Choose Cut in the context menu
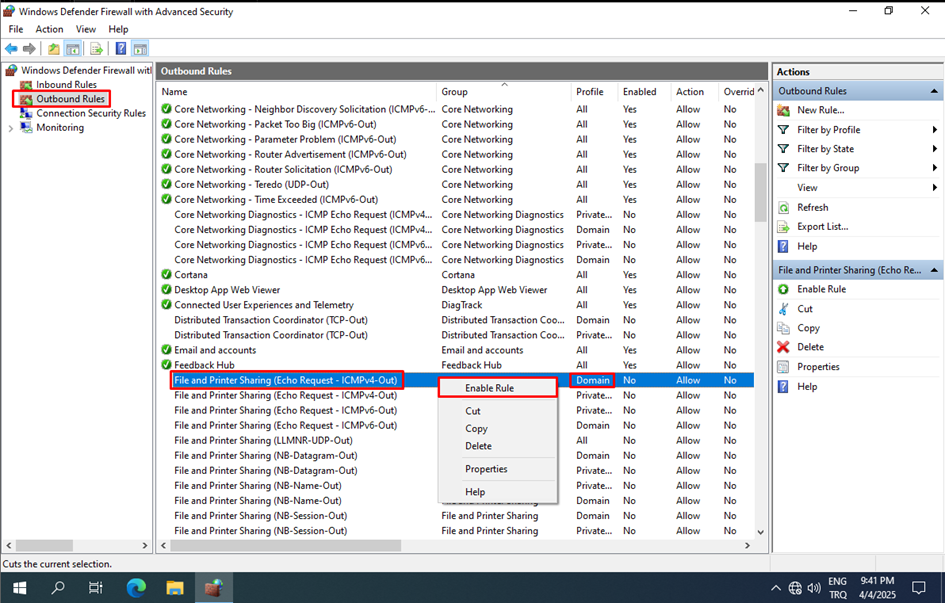 [x=497, y=411]
